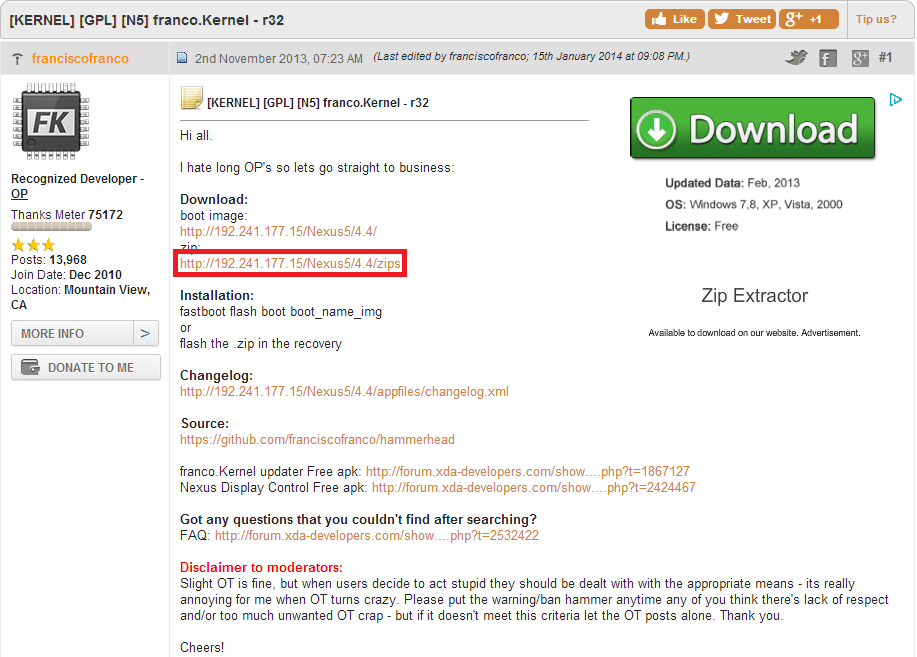The image size is (917, 657).
Task: Click the 'Installation:' heading
Action: (217, 295)
